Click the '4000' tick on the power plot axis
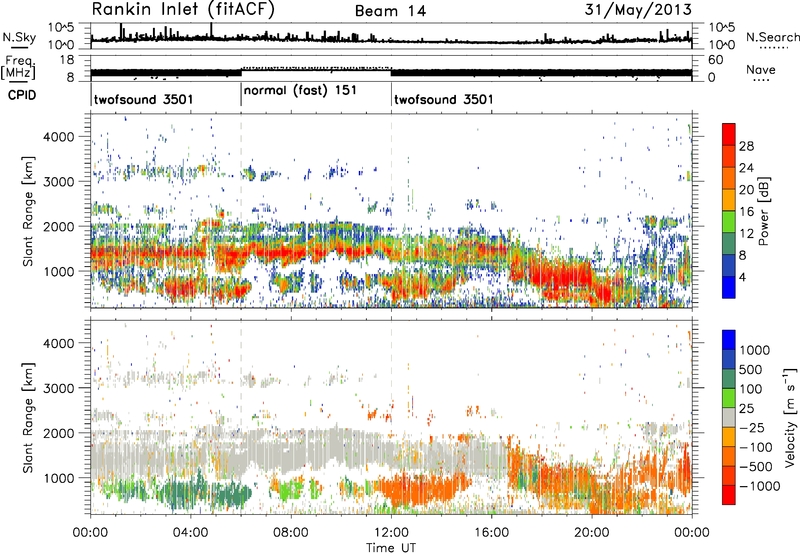Viewport: 800px width, 554px height. (59, 137)
